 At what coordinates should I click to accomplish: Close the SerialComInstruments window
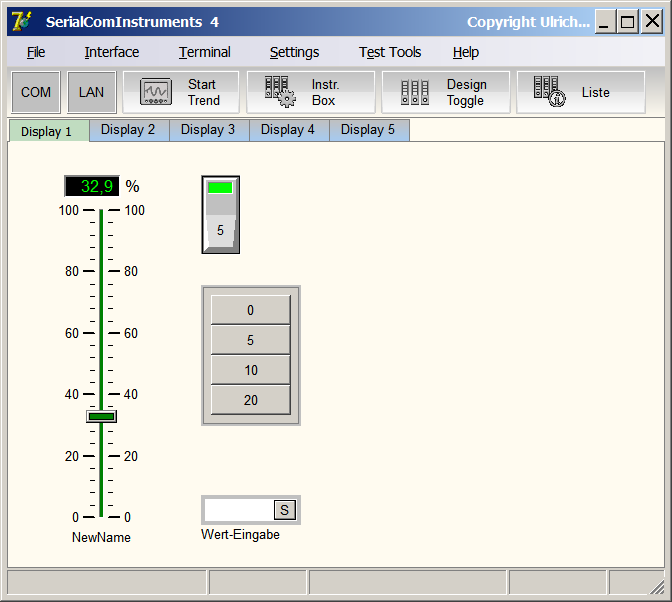coord(652,21)
